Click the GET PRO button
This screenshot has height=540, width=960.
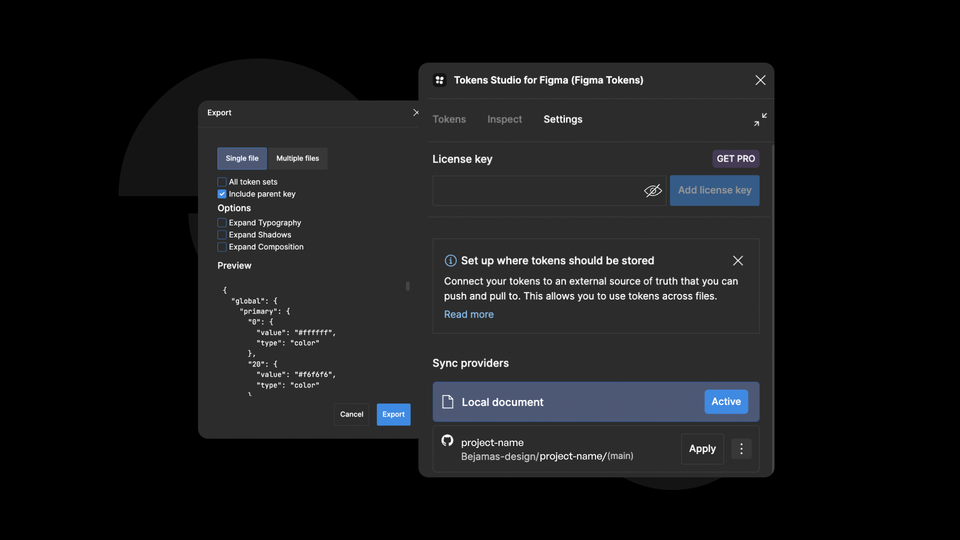(736, 159)
